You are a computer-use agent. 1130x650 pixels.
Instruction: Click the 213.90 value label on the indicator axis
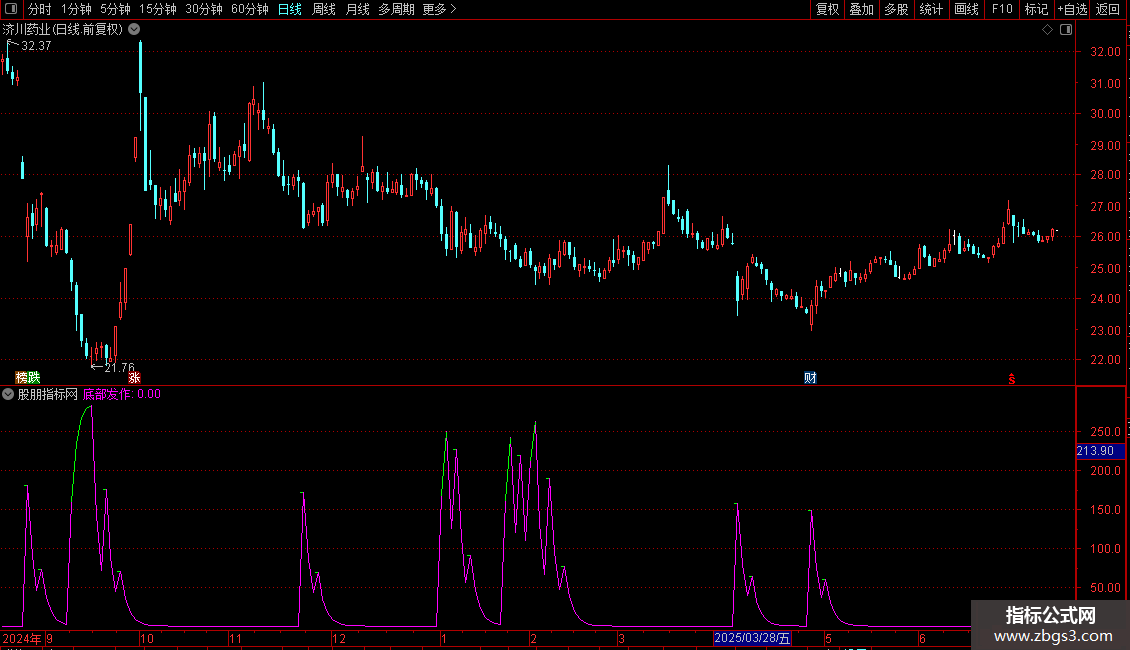click(1100, 450)
